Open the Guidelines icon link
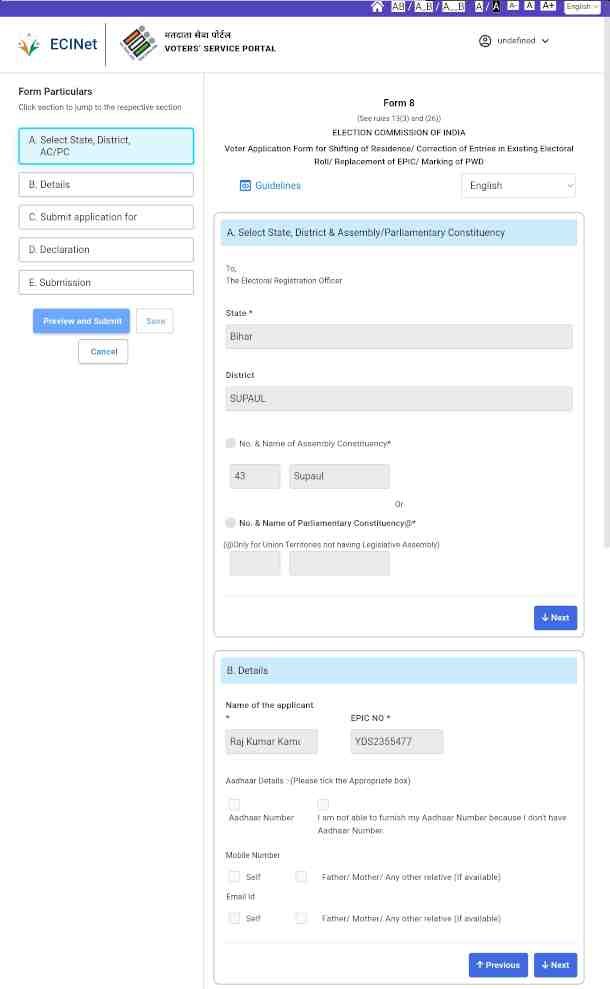Viewport: 610px width, 989px height. [243, 185]
